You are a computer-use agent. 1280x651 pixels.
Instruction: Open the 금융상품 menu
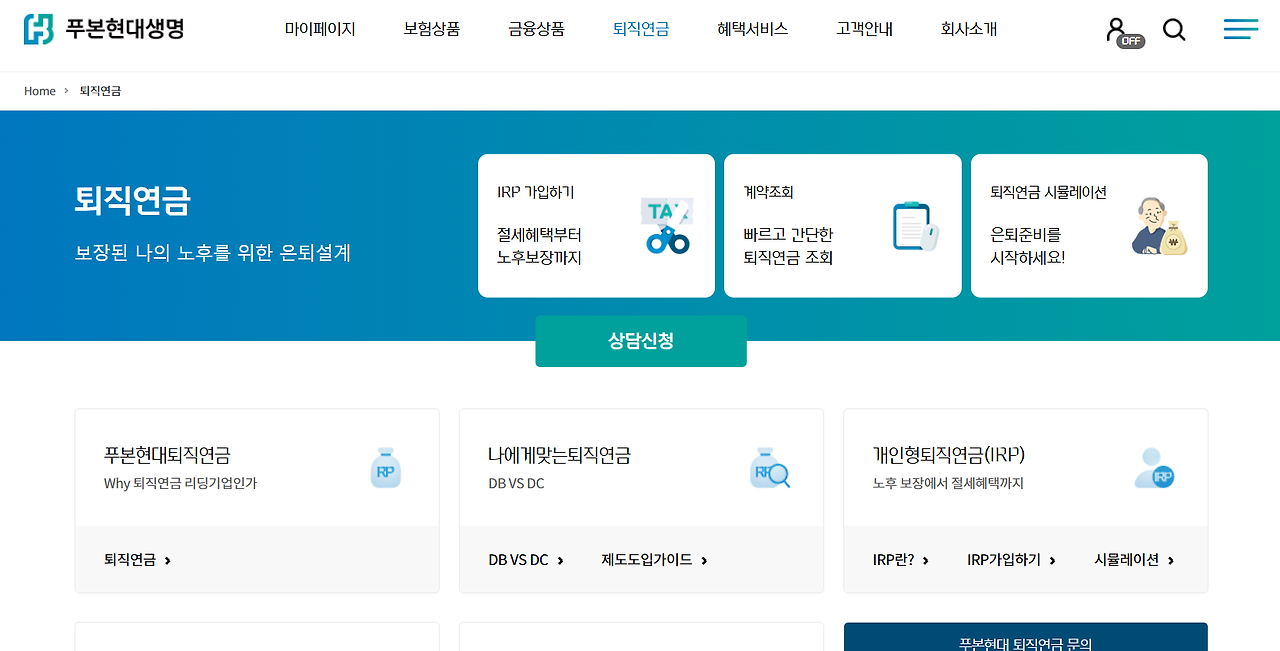[x=536, y=30]
